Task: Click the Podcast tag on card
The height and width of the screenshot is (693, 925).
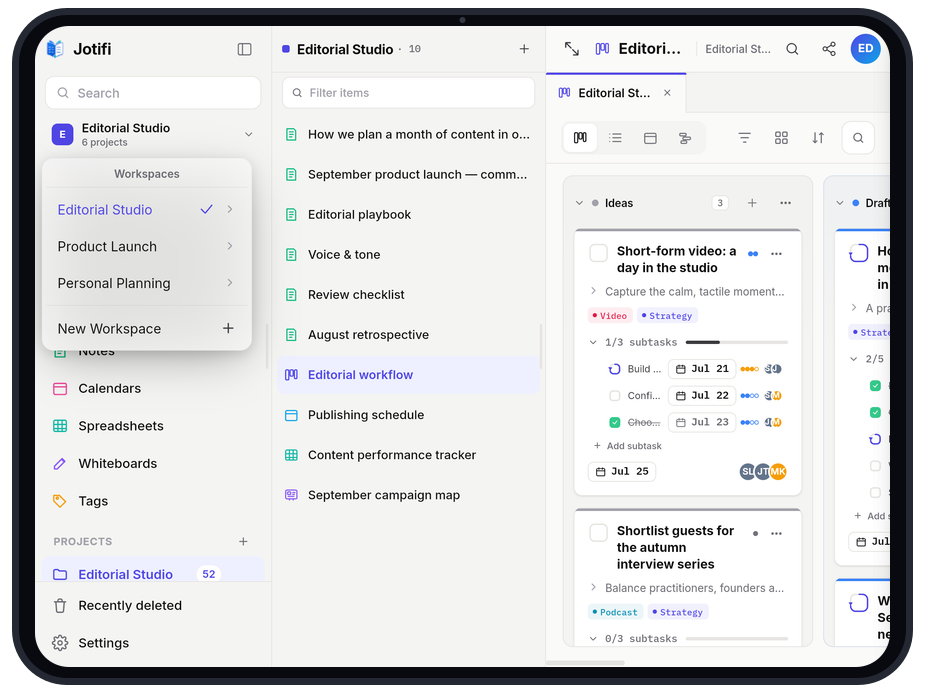Action: coord(615,612)
